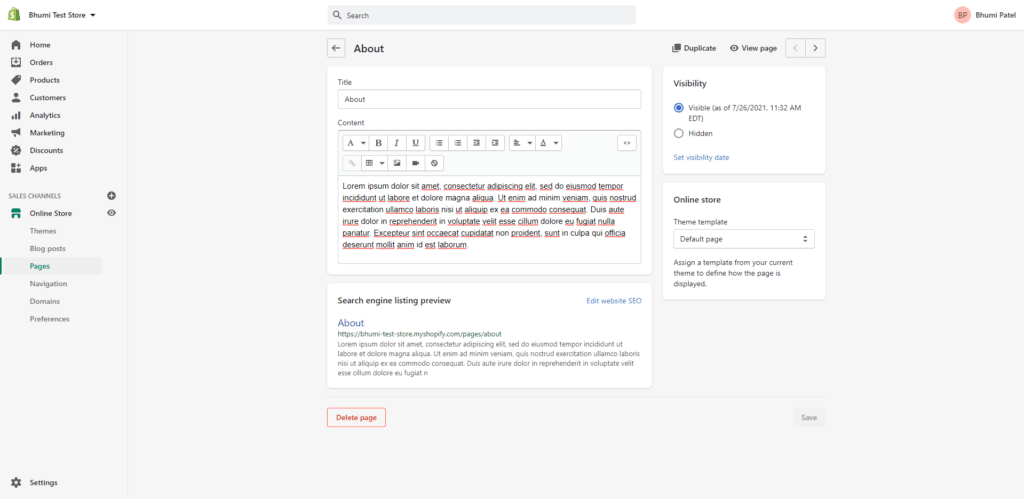Apply italic formatting in content toolbar
Screen dimensions: 1024x499
pos(397,143)
